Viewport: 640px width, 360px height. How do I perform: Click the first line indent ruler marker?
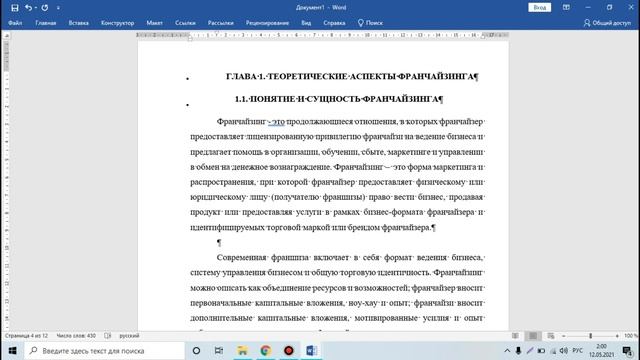coord(217,33)
